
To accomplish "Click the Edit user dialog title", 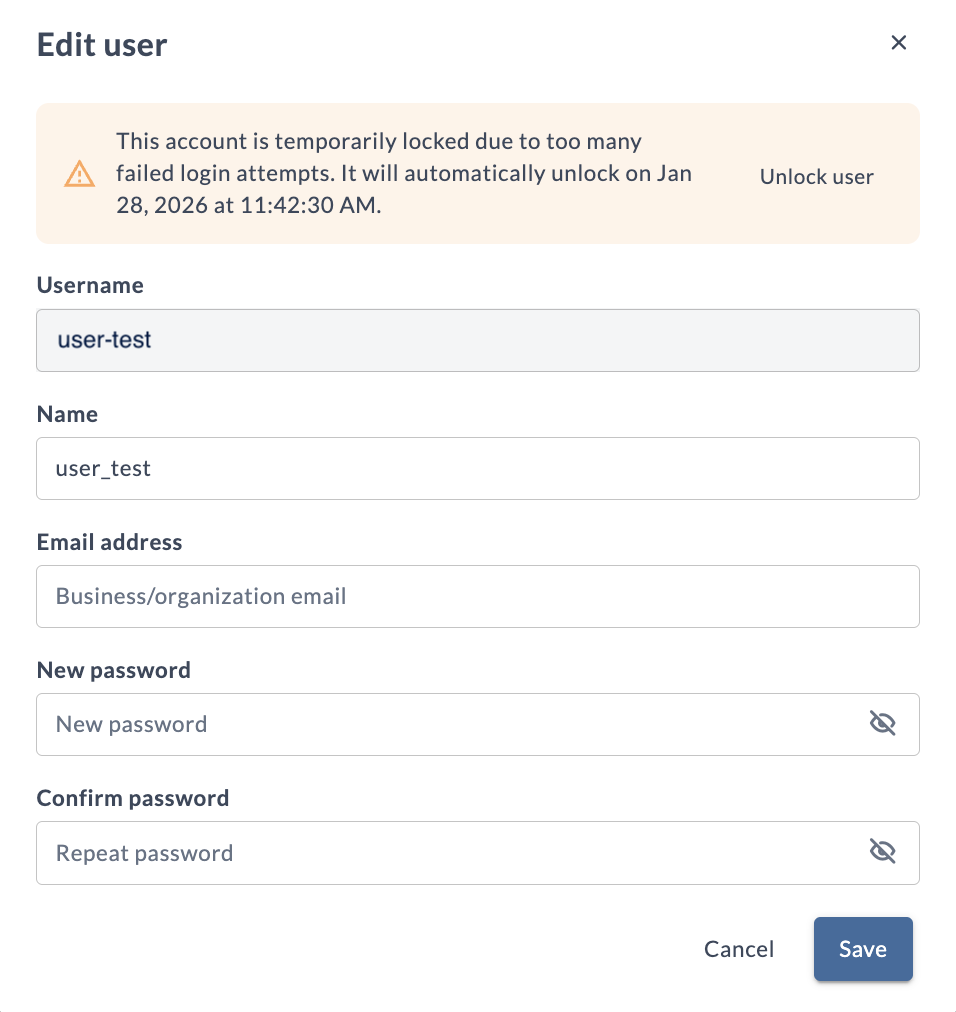I will click(101, 44).
